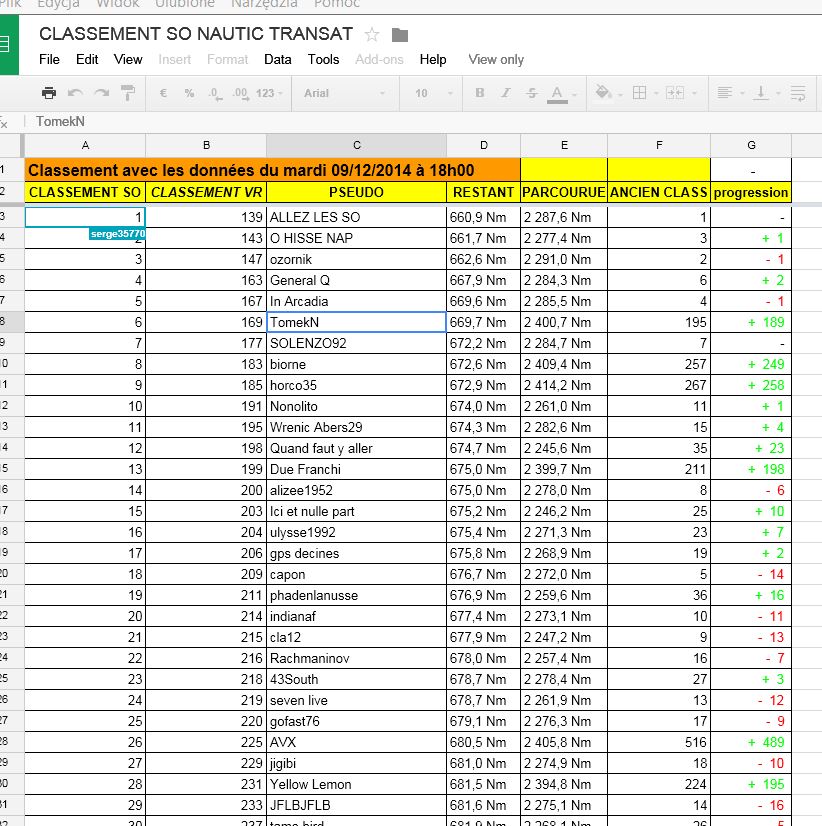Click the View only label

[496, 59]
